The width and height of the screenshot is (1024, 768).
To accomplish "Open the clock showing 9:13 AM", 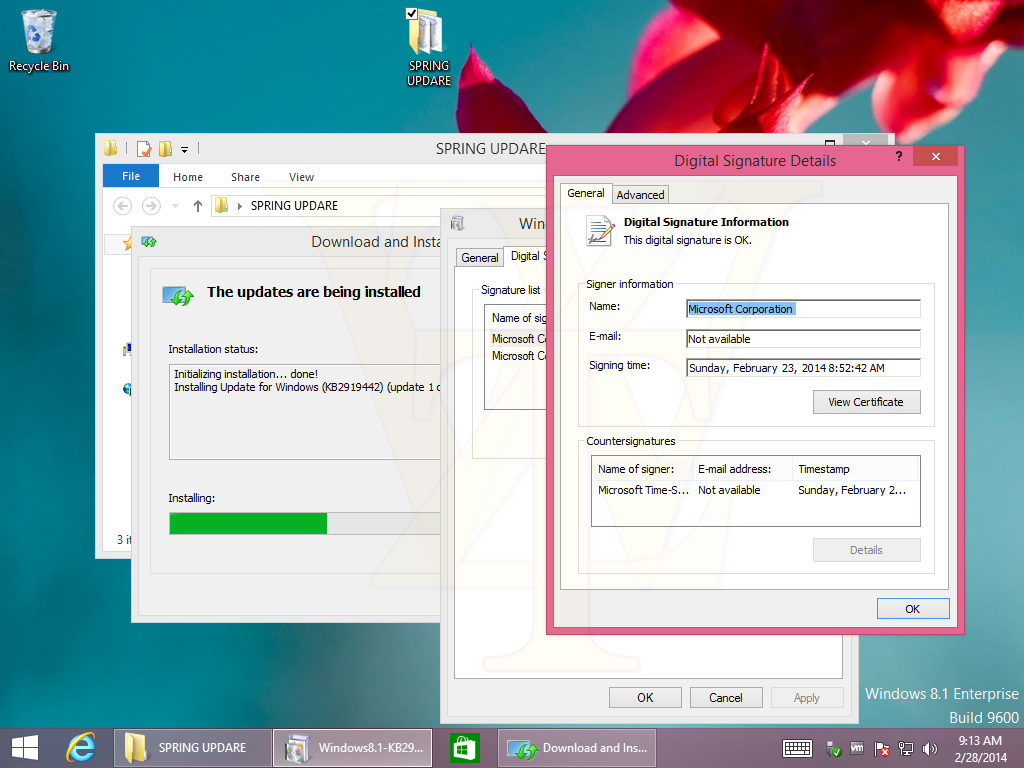I will (980, 749).
